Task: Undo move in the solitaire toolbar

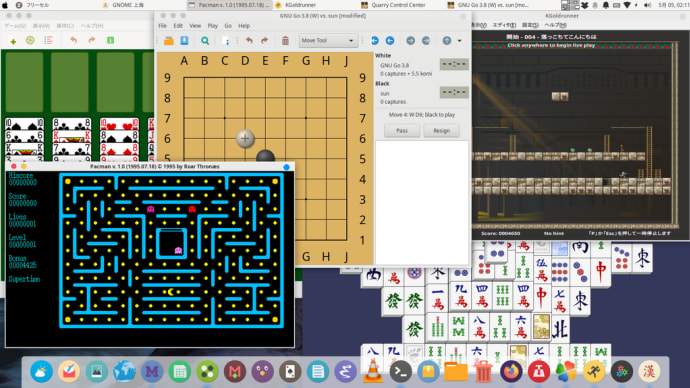Action: (x=73, y=40)
